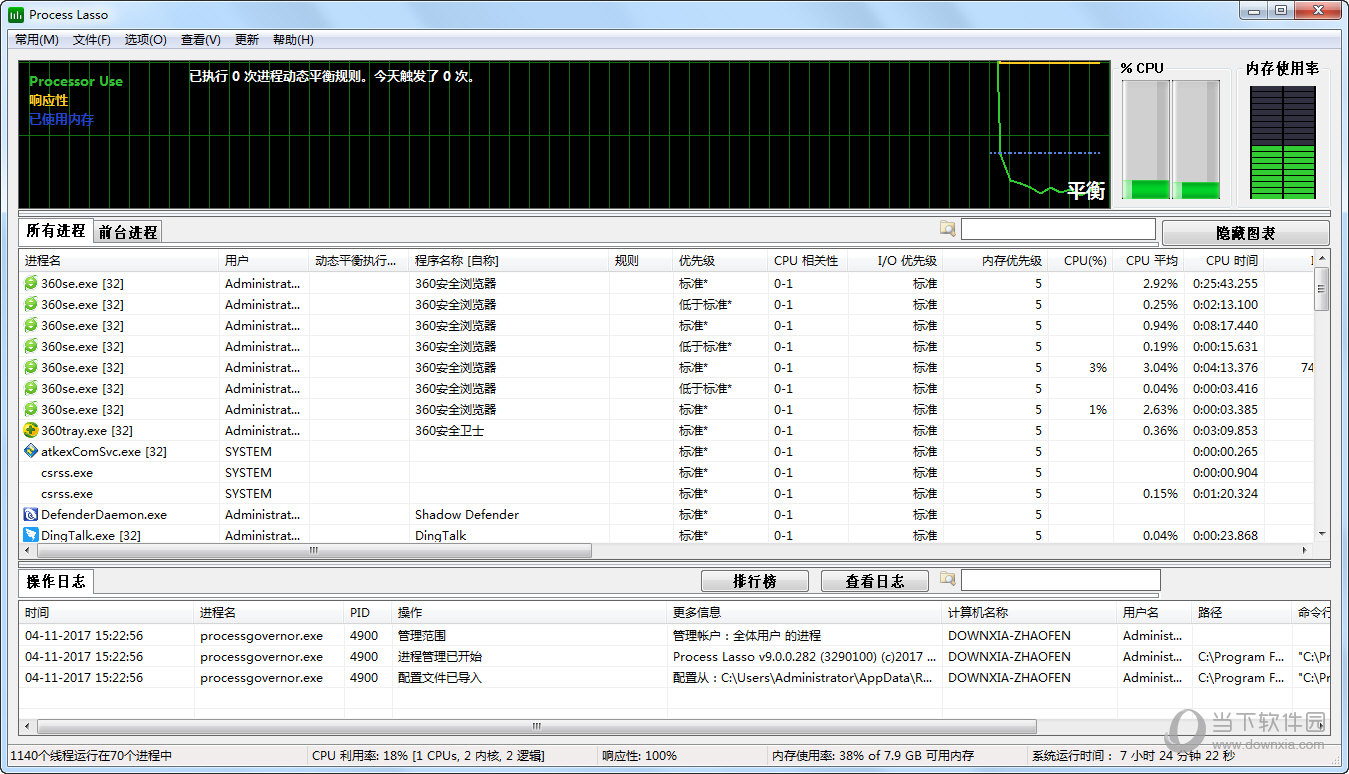Viewport: 1349px width, 774px height.
Task: Select the 360se.exe row with 0:25:43.255 CPU time
Action: [x=666, y=284]
